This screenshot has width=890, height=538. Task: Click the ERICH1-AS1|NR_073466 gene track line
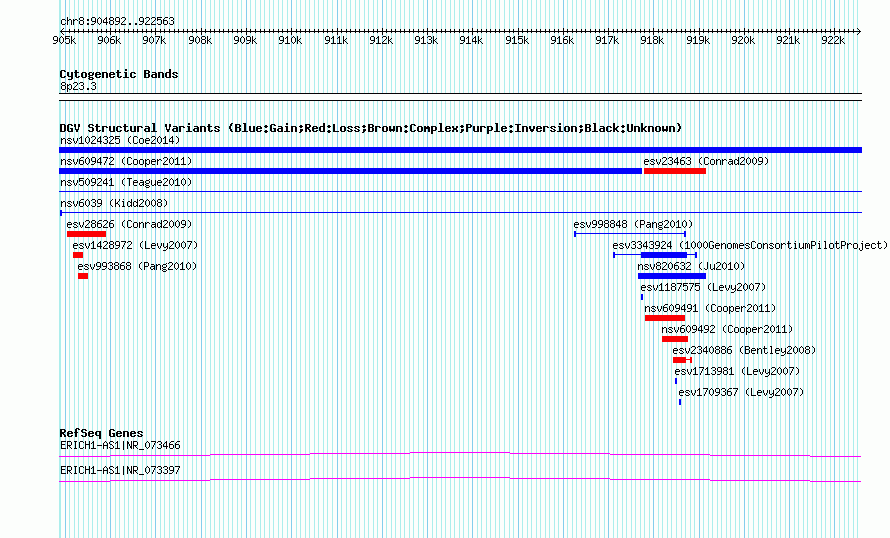coord(460,455)
